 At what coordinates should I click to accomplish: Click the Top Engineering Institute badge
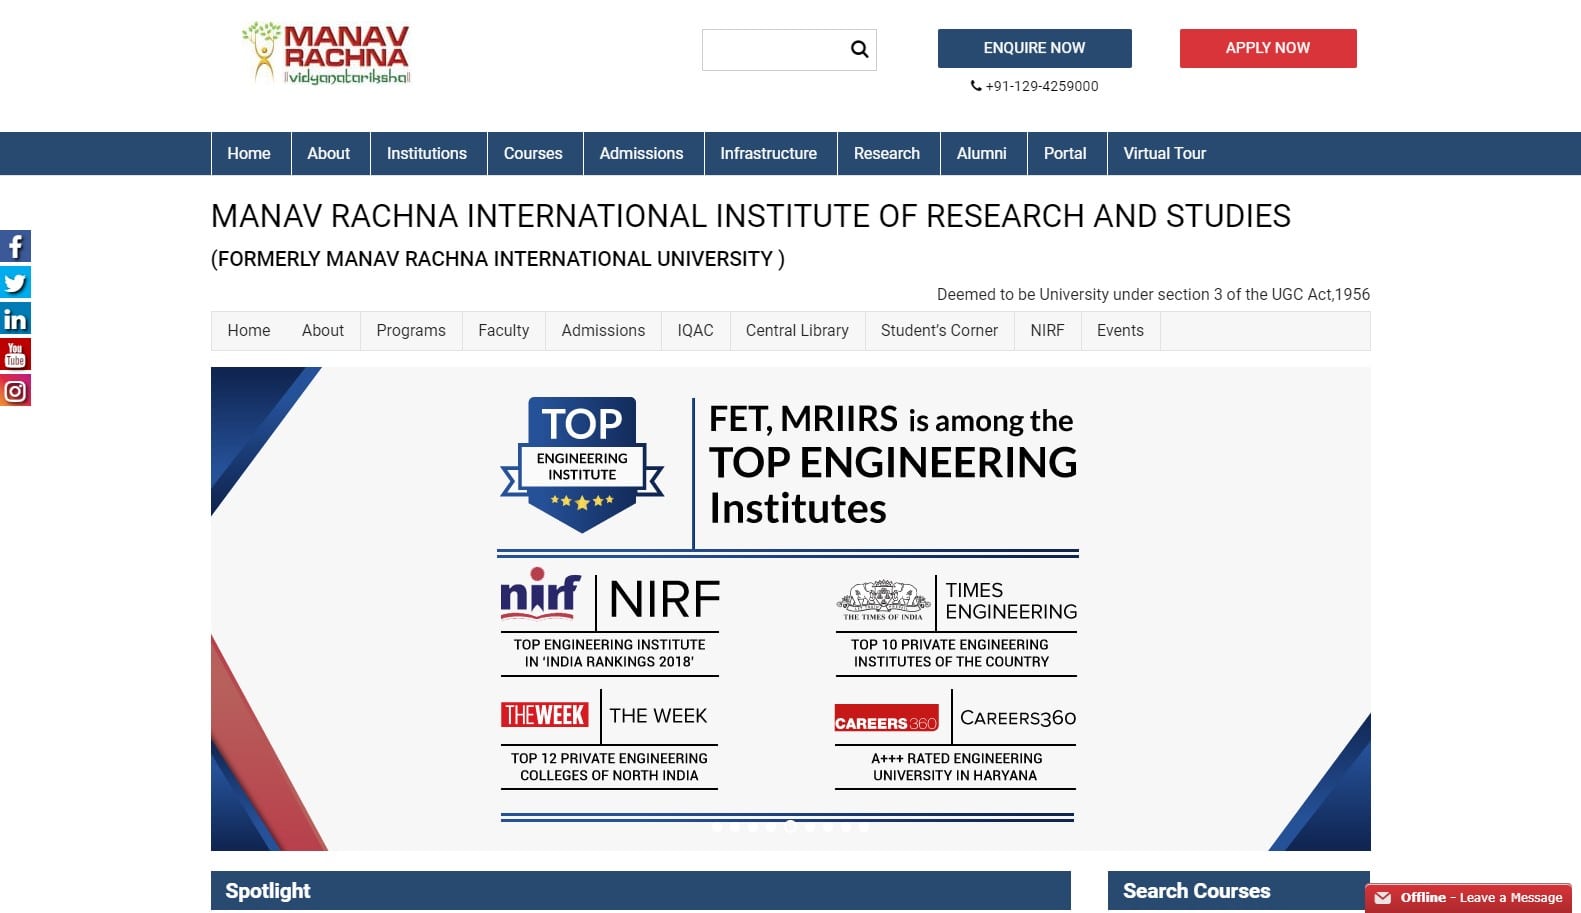[582, 464]
